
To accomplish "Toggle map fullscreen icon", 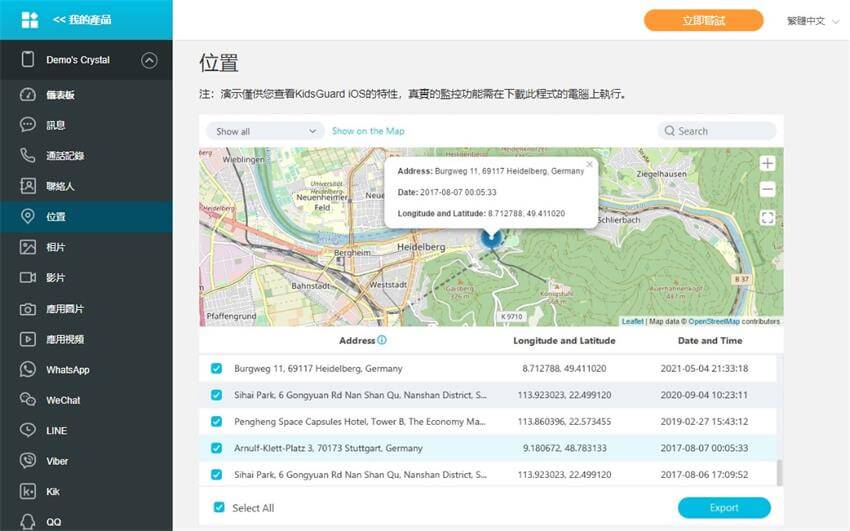I will [x=767, y=218].
